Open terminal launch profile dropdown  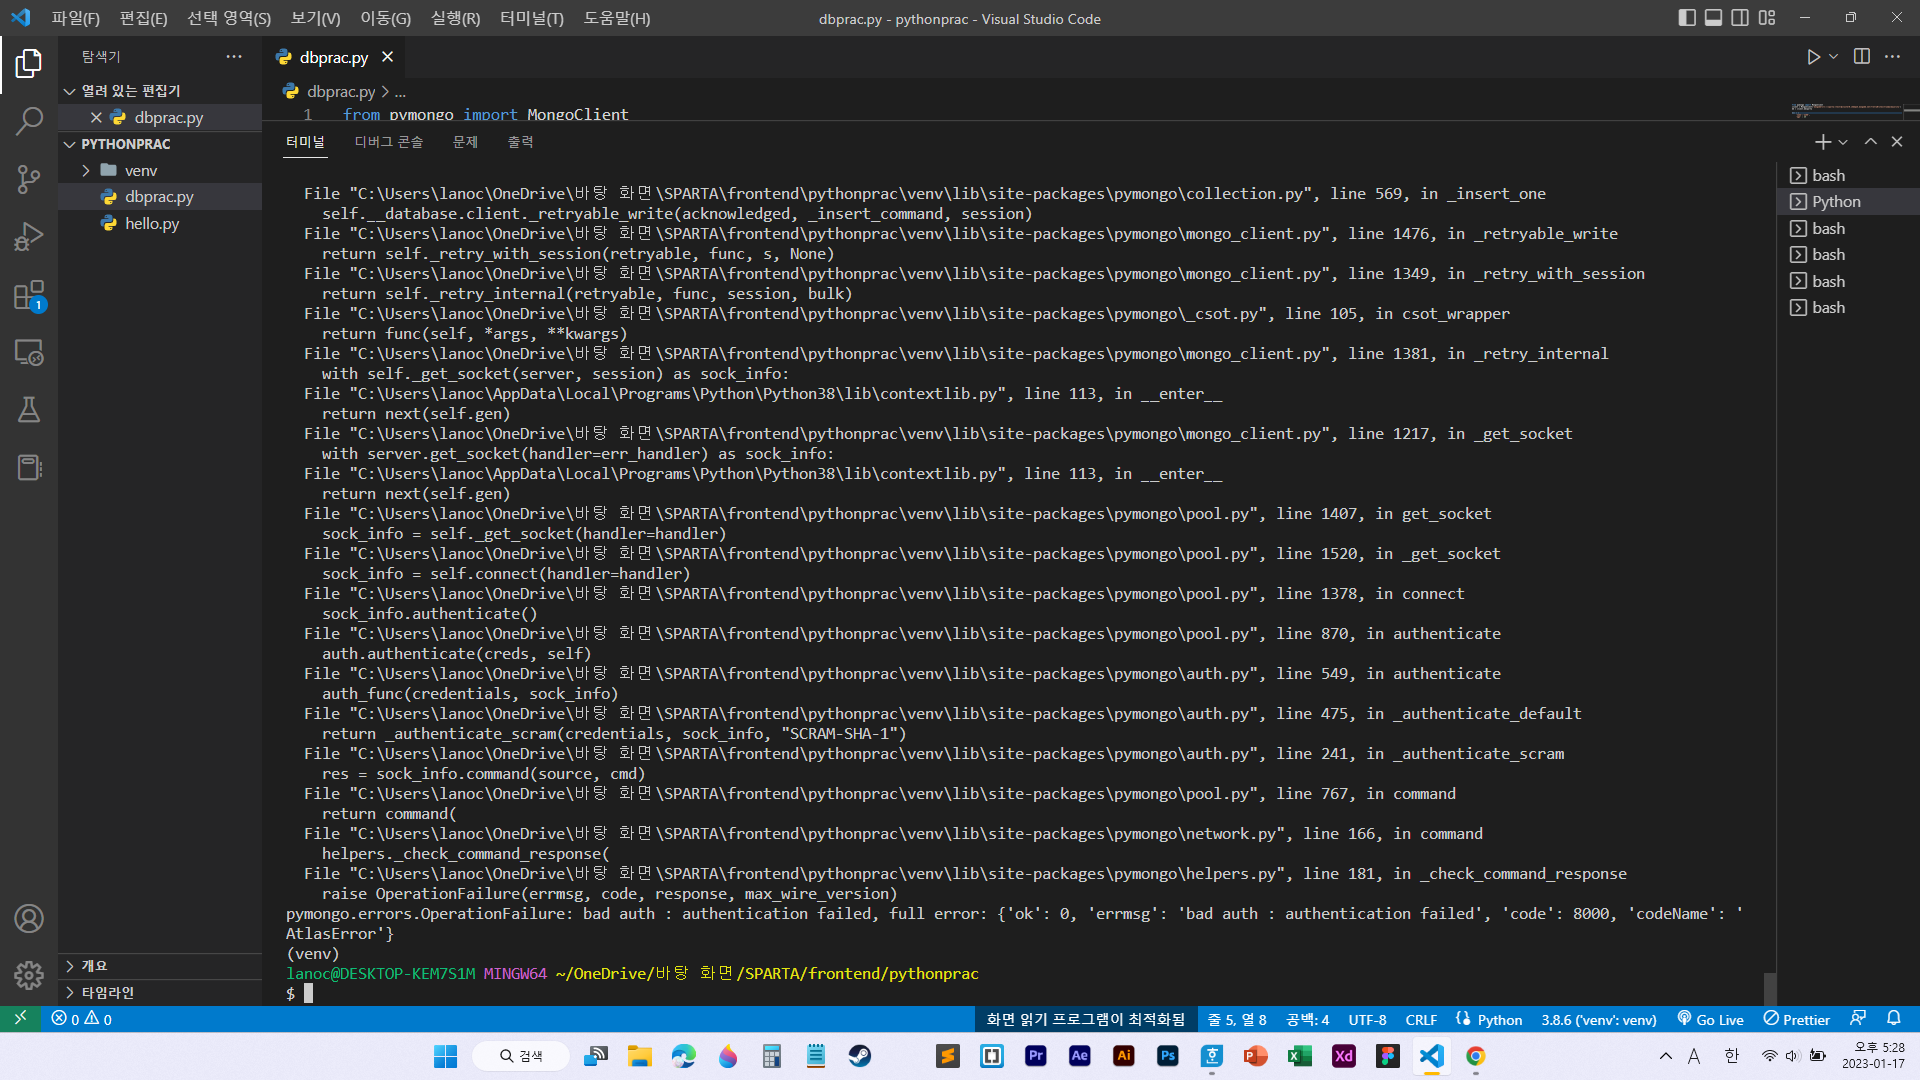(x=1843, y=142)
